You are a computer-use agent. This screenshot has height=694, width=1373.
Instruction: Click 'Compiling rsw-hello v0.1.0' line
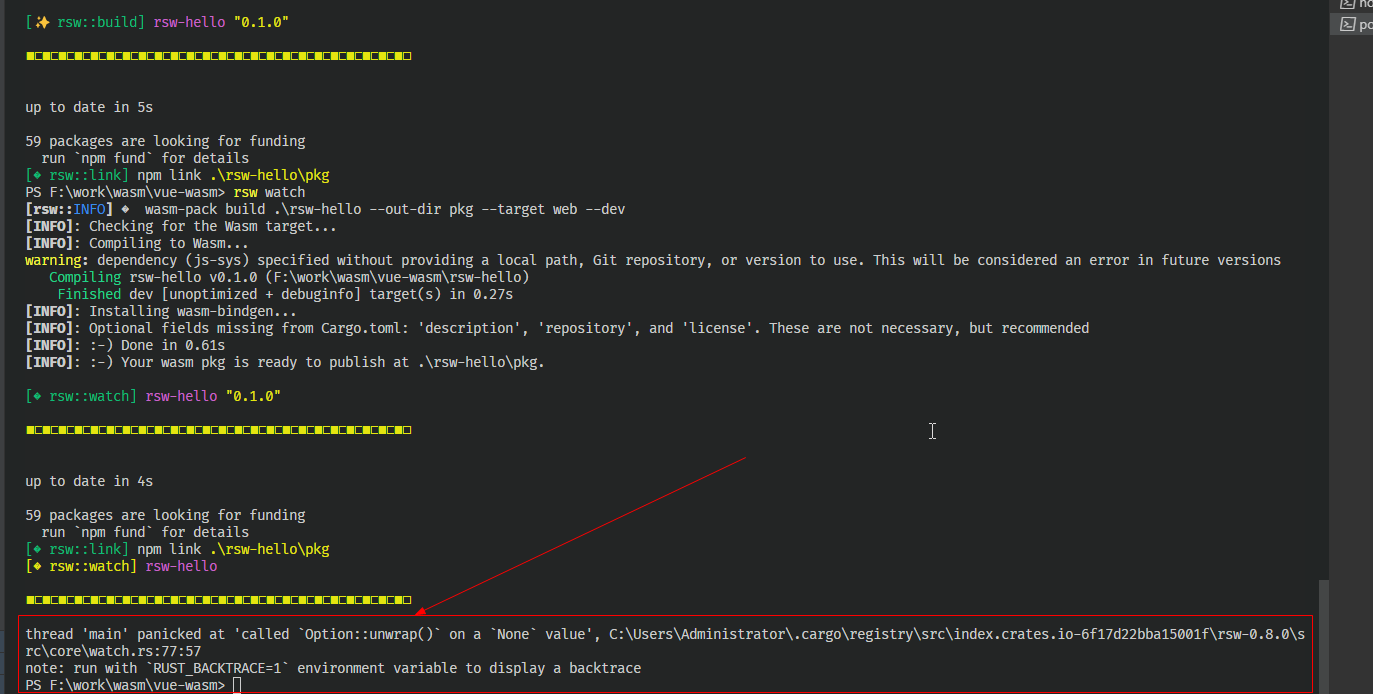[x=289, y=277]
